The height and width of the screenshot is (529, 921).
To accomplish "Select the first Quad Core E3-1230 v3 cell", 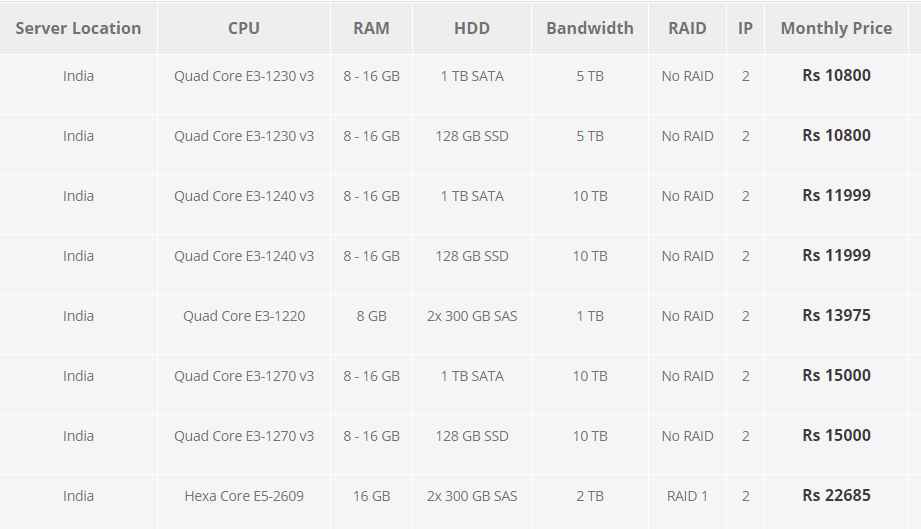I will [244, 76].
